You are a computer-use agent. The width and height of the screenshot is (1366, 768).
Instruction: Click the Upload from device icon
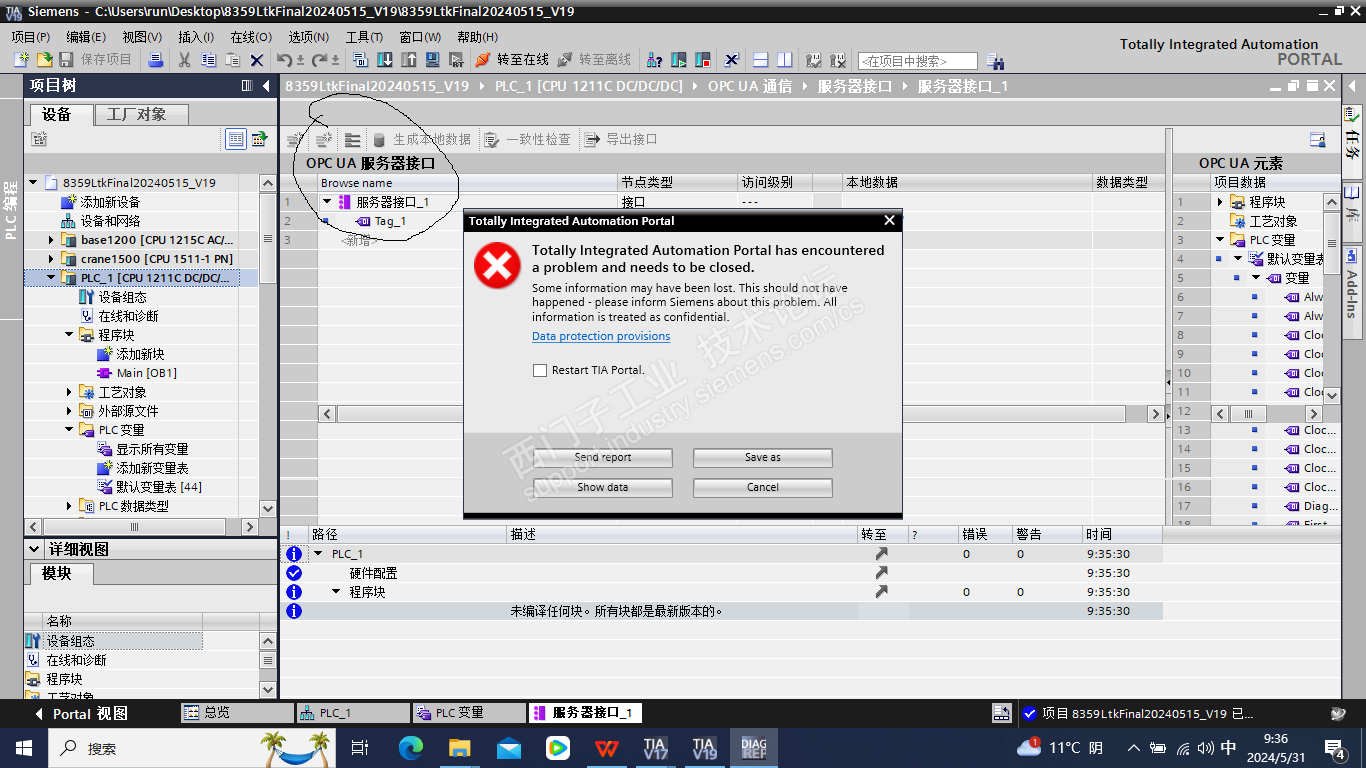click(408, 60)
